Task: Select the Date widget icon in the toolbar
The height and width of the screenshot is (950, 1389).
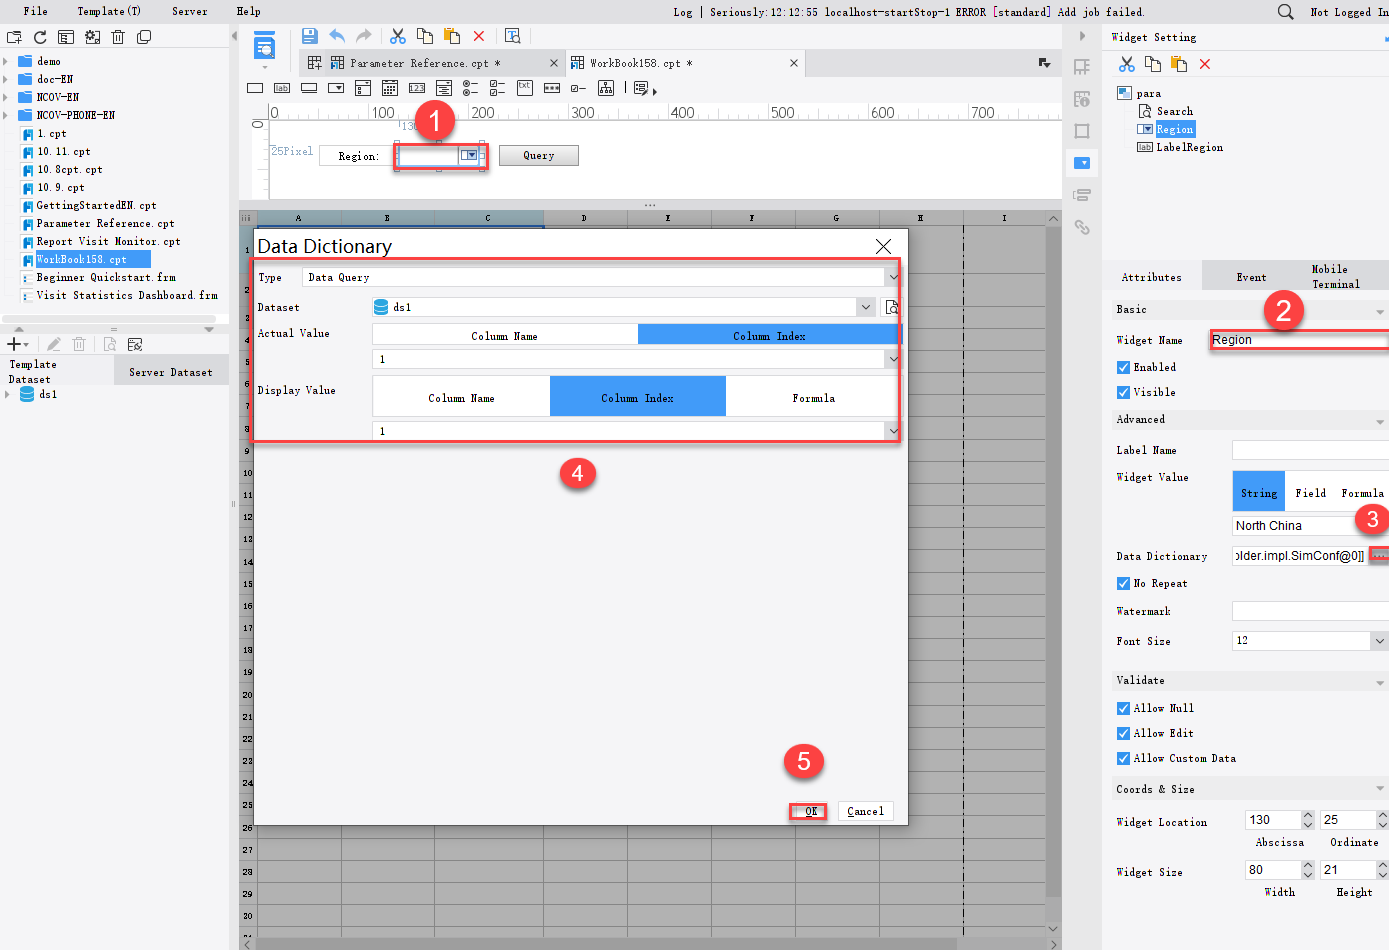Action: (389, 88)
